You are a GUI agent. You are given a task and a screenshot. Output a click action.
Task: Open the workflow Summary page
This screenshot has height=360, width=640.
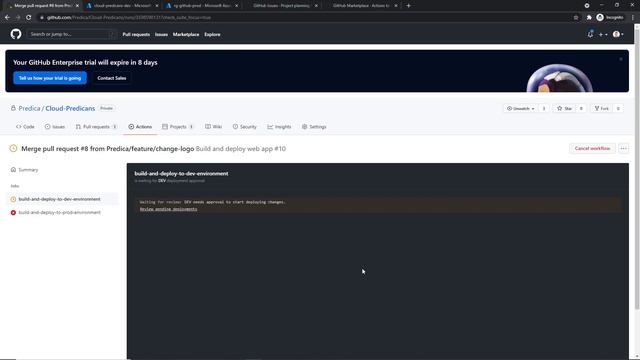(28, 170)
